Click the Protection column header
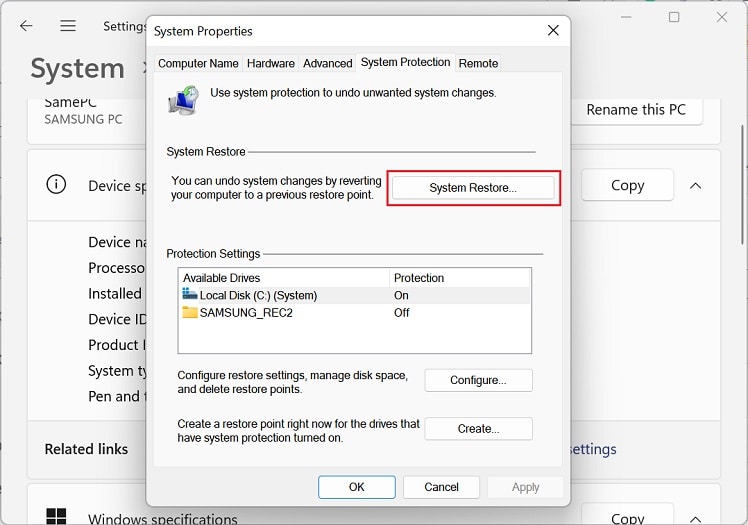This screenshot has width=748, height=525. [x=460, y=278]
